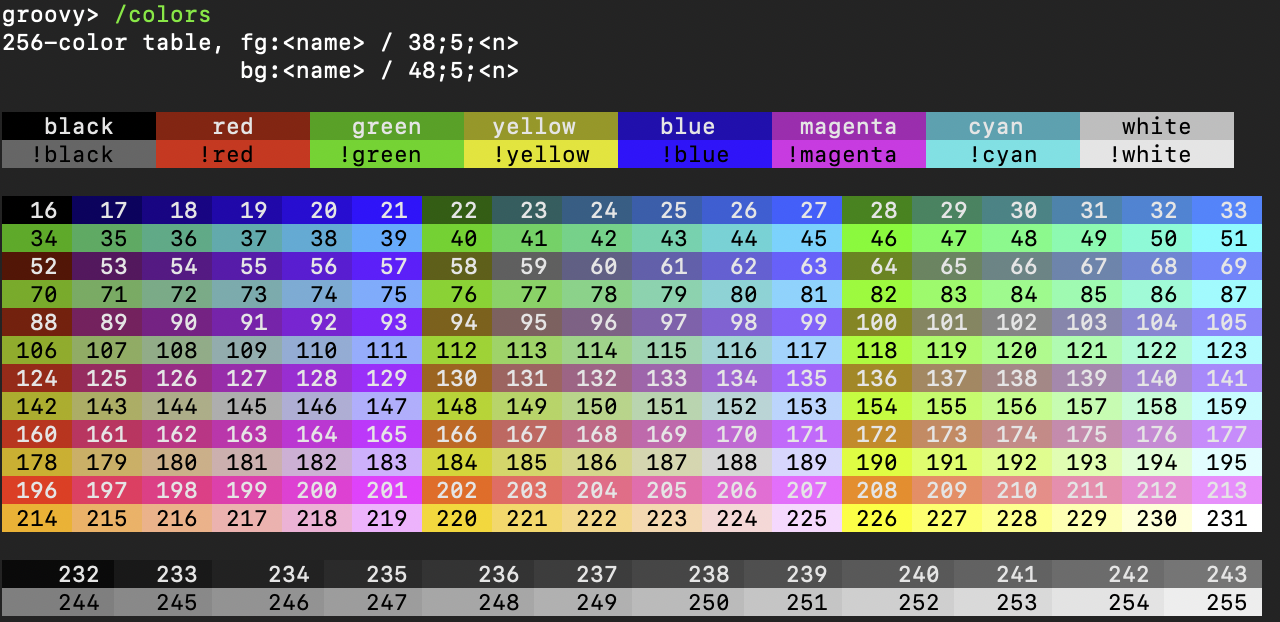The width and height of the screenshot is (1280, 622).
Task: Select color cell 196
Action: [38, 490]
